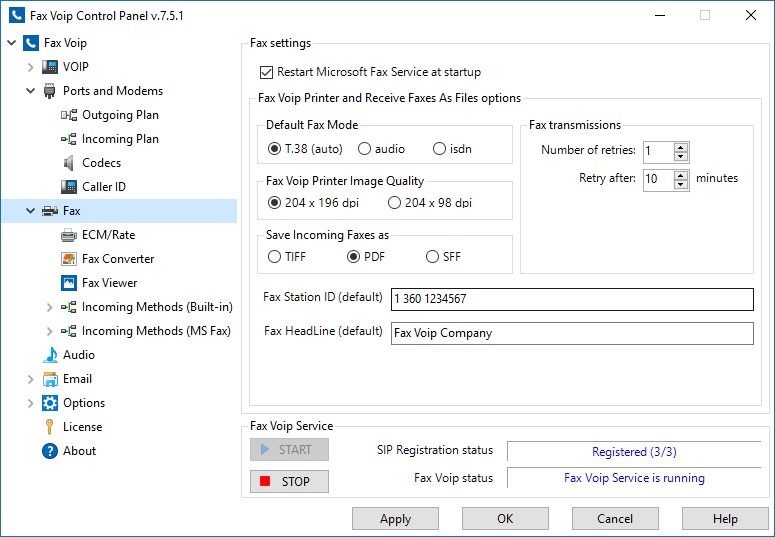Screen dimensions: 775x537
Task: Expand Incoming Methods (Built-in) node
Action: (50, 307)
